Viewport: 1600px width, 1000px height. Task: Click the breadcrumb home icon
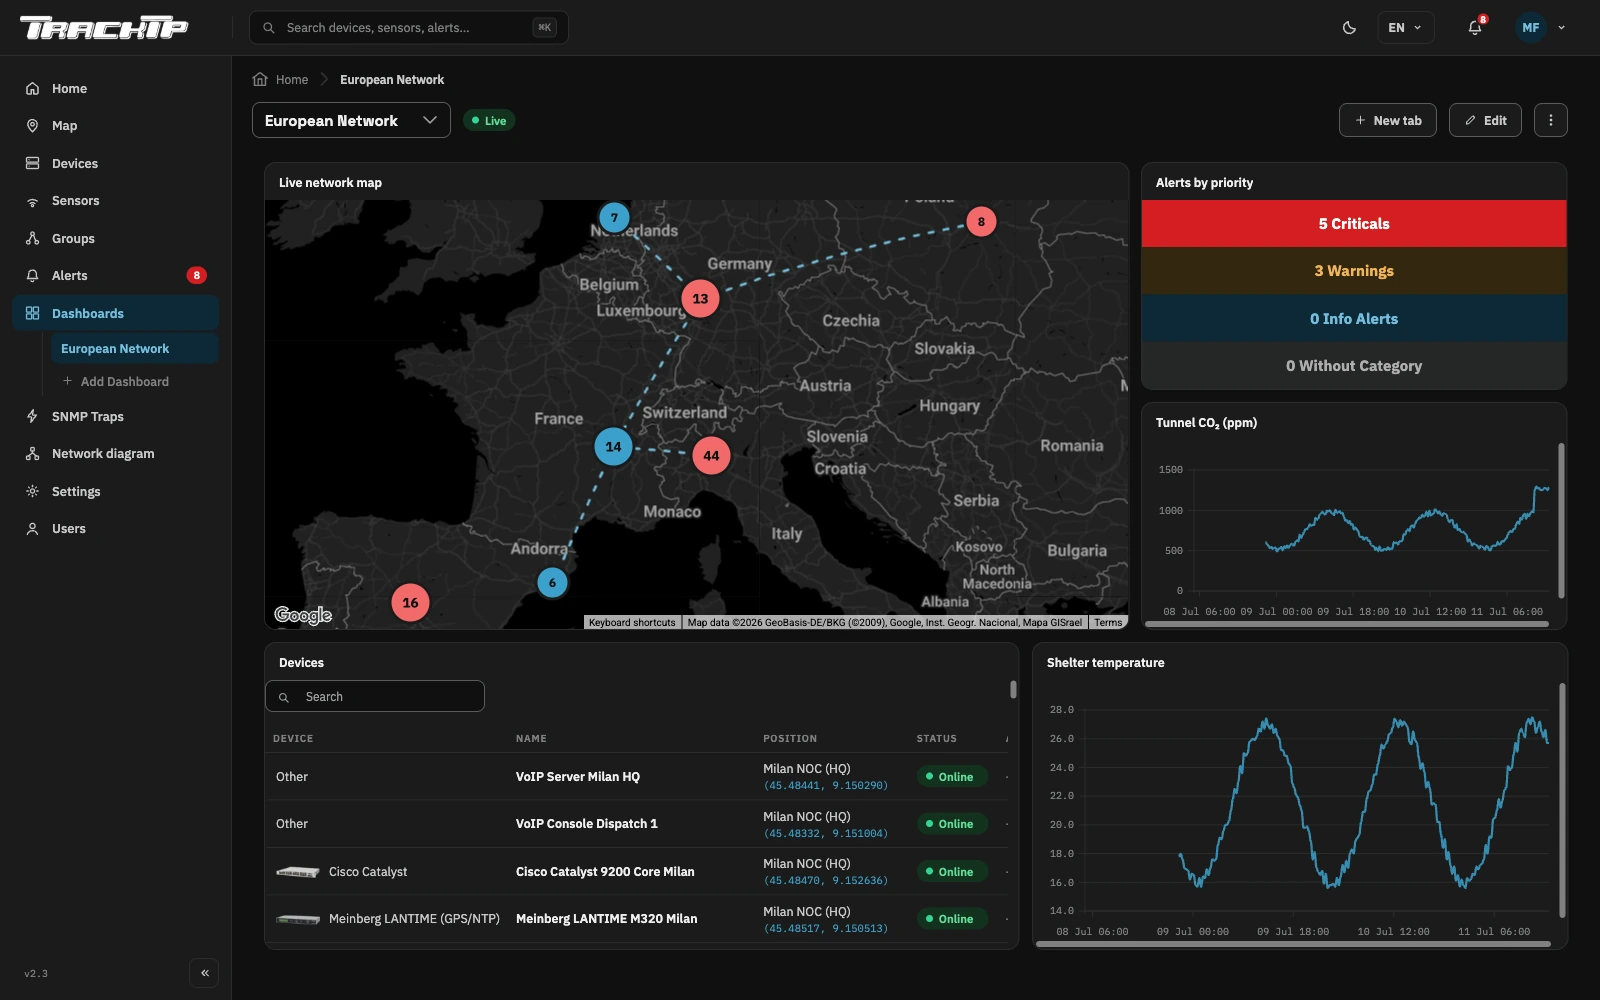tap(260, 79)
